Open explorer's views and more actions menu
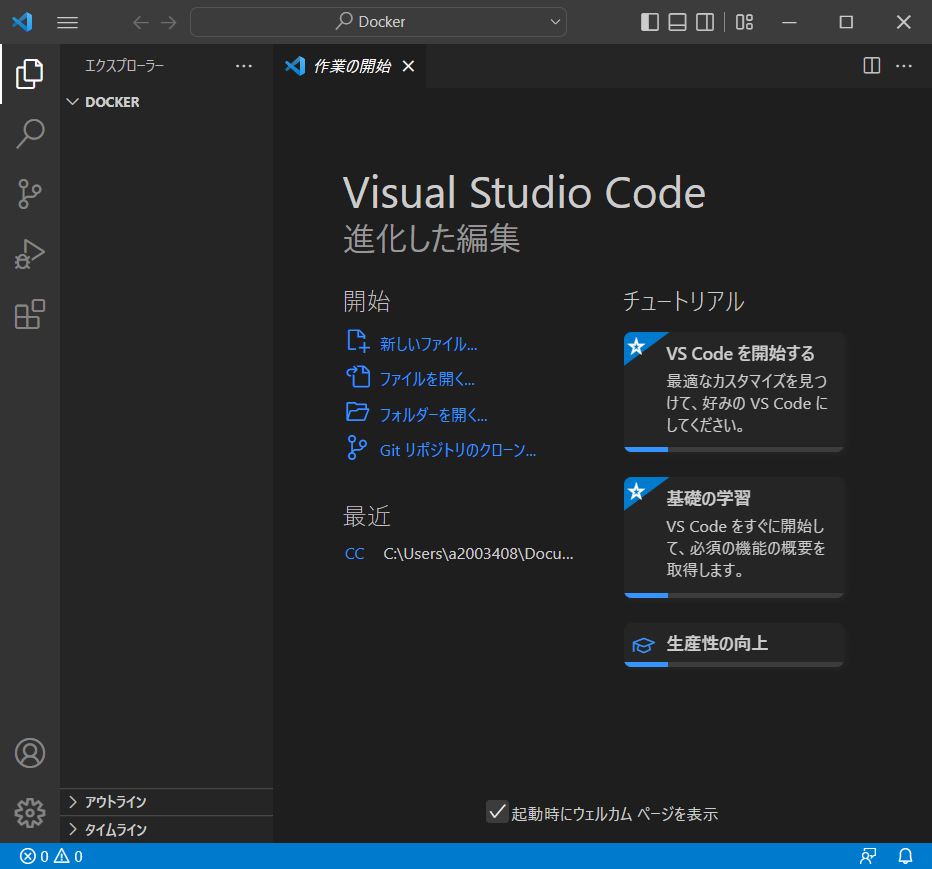932x869 pixels. (244, 66)
